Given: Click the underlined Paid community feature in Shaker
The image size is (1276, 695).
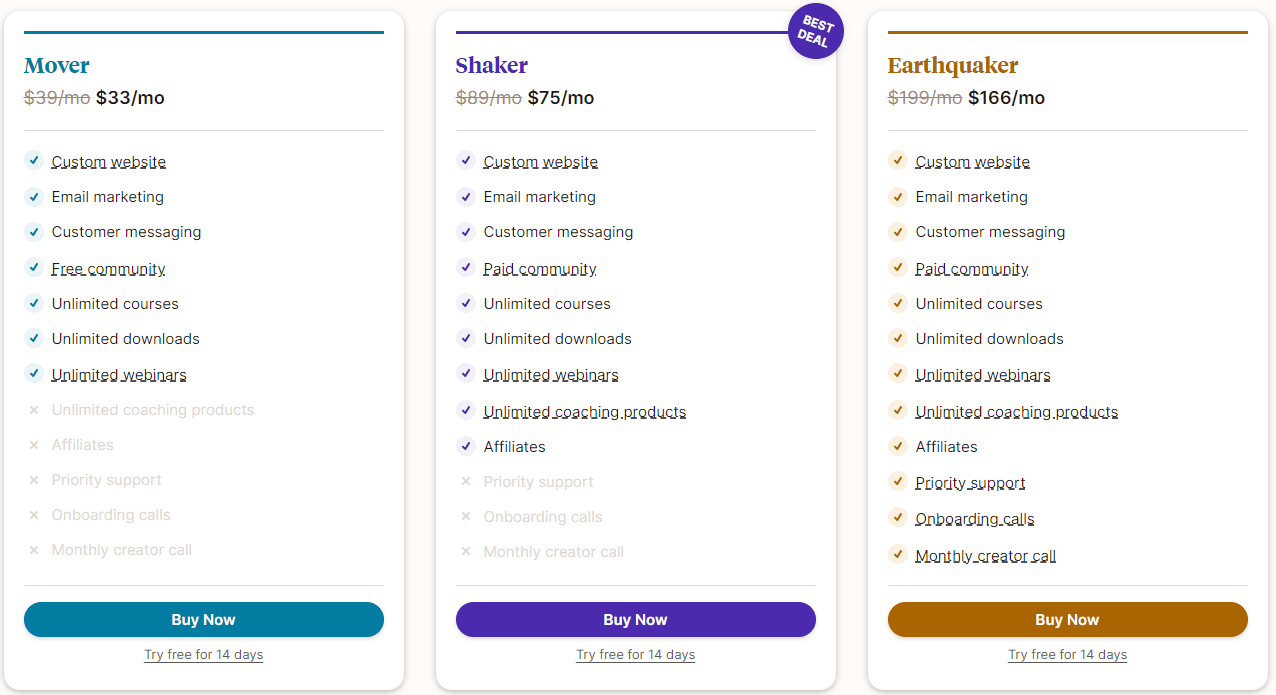Looking at the screenshot, I should tap(540, 269).
